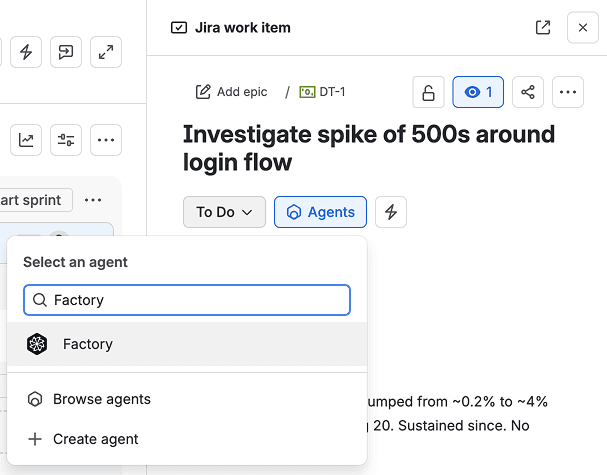Click the Add epic pencil icon
The height and width of the screenshot is (475, 607).
coord(203,92)
